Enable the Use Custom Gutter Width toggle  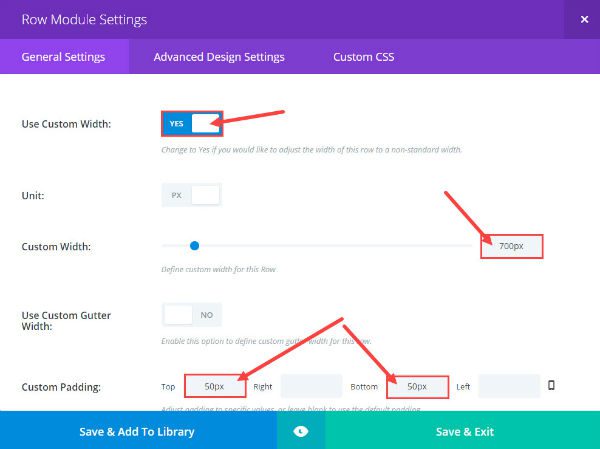click(x=192, y=315)
